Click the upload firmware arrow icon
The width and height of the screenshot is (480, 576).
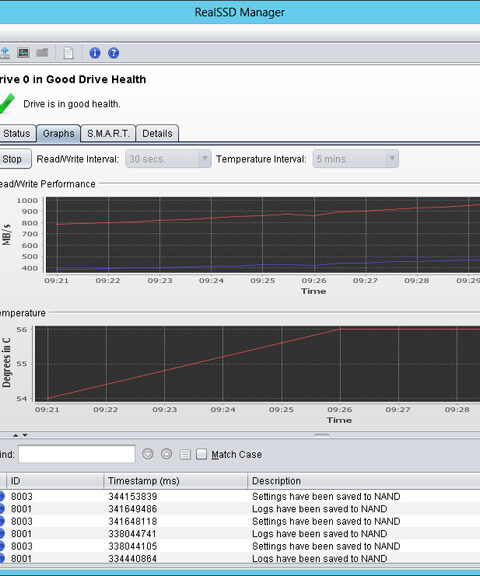(x=4, y=53)
